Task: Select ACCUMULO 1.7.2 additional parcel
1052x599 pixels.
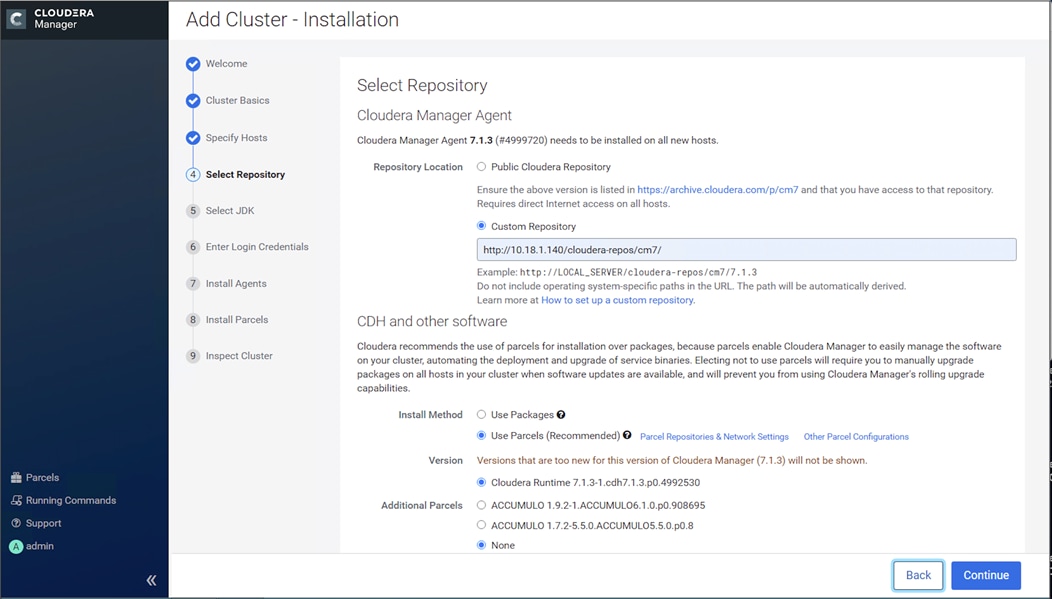Action: [481, 525]
